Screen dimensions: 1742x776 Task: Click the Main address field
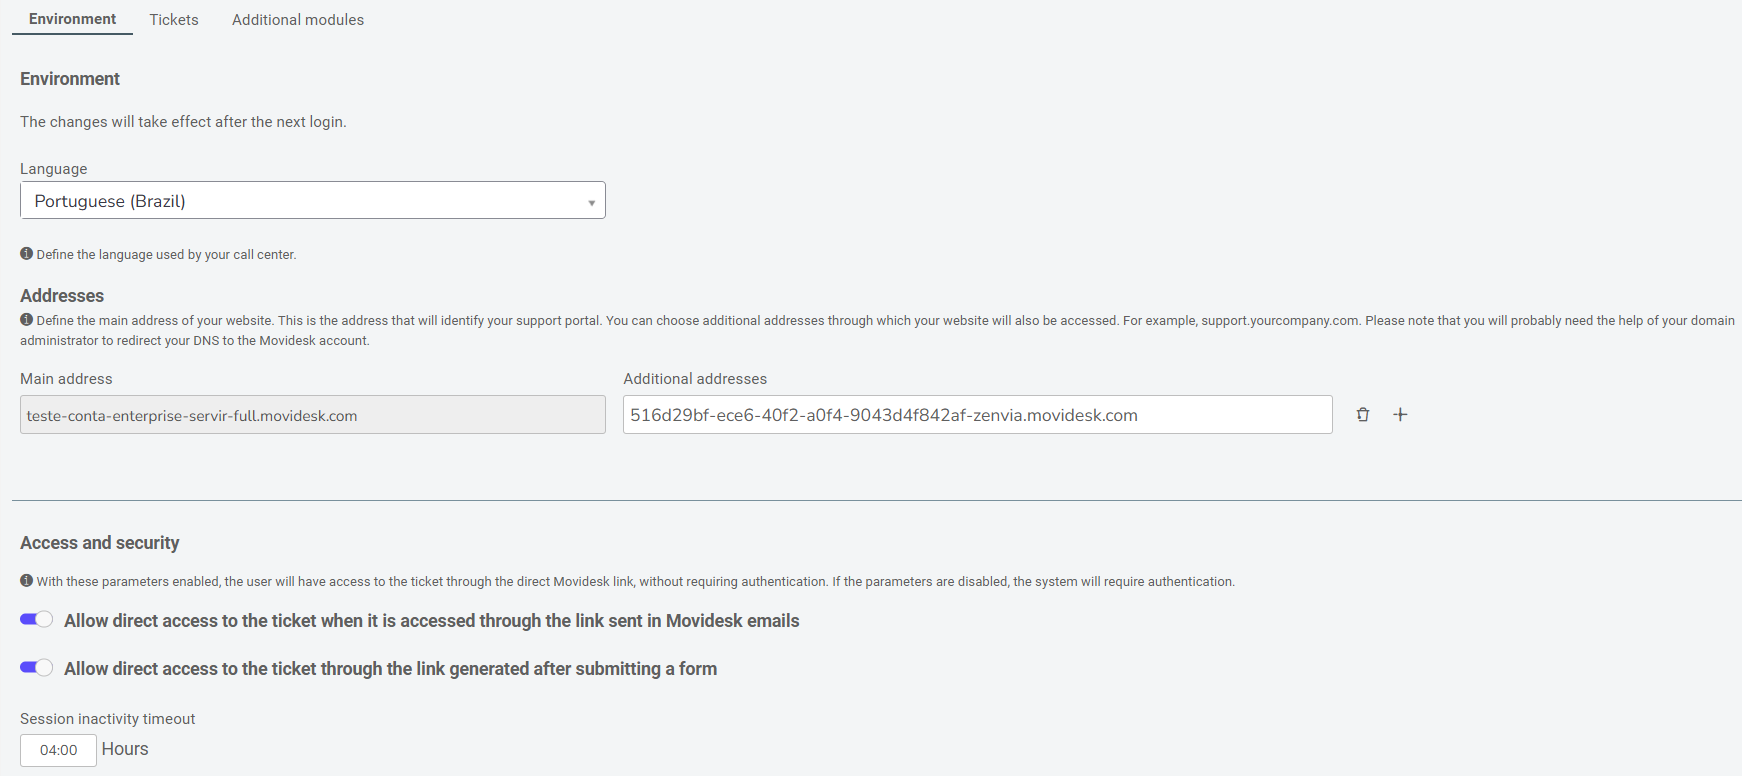[x=313, y=415]
